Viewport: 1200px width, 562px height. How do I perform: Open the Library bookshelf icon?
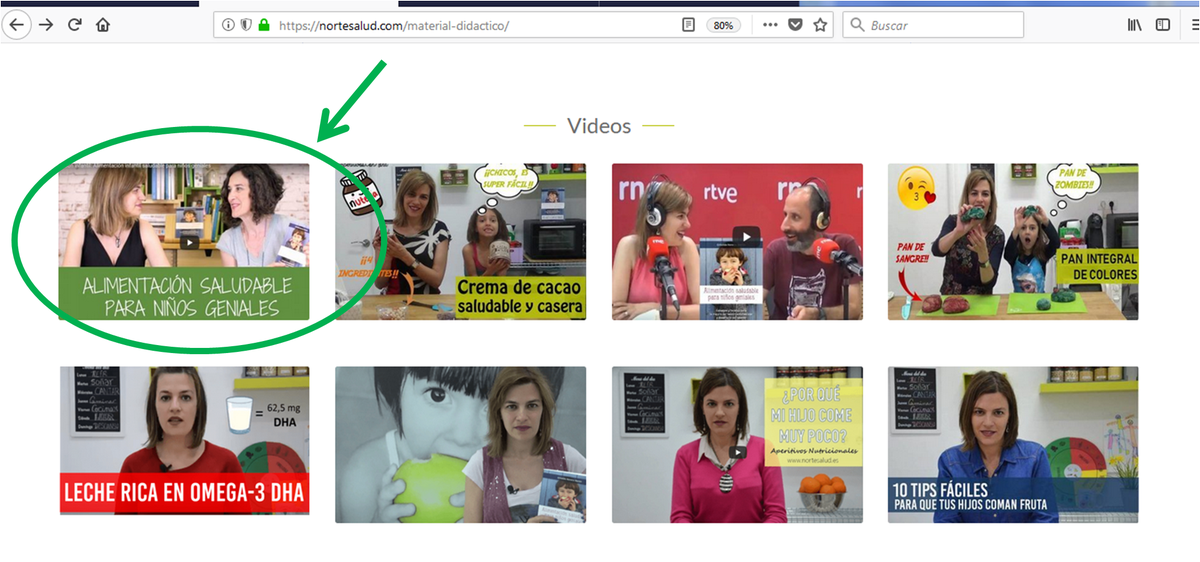[x=1135, y=25]
